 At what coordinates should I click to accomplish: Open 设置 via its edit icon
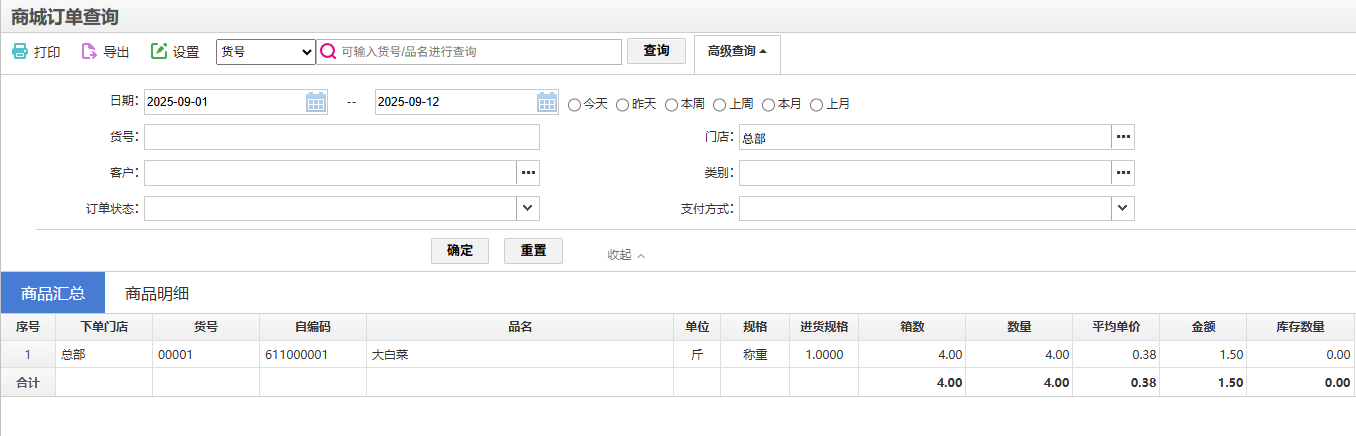(x=159, y=51)
